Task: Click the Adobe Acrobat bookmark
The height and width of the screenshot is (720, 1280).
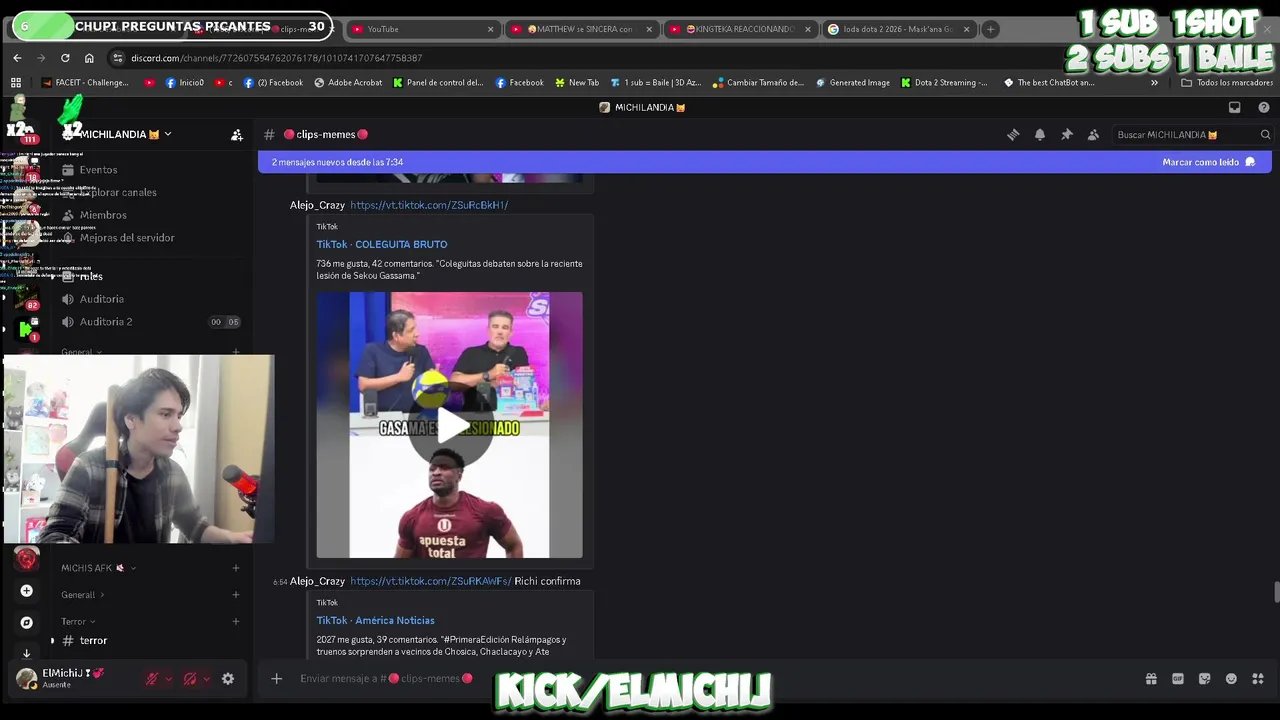Action: coord(348,83)
